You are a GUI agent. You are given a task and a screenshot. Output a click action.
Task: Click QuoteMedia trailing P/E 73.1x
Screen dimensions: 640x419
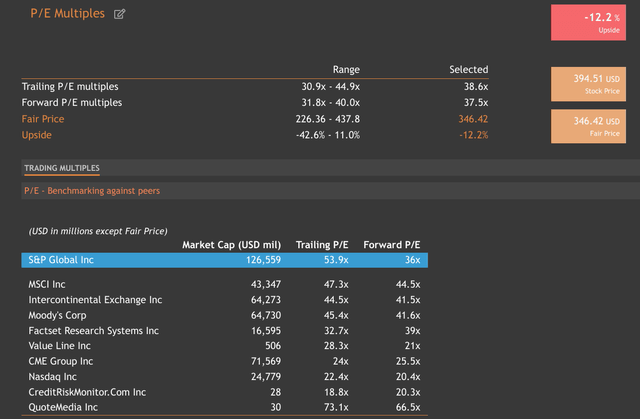click(x=336, y=407)
